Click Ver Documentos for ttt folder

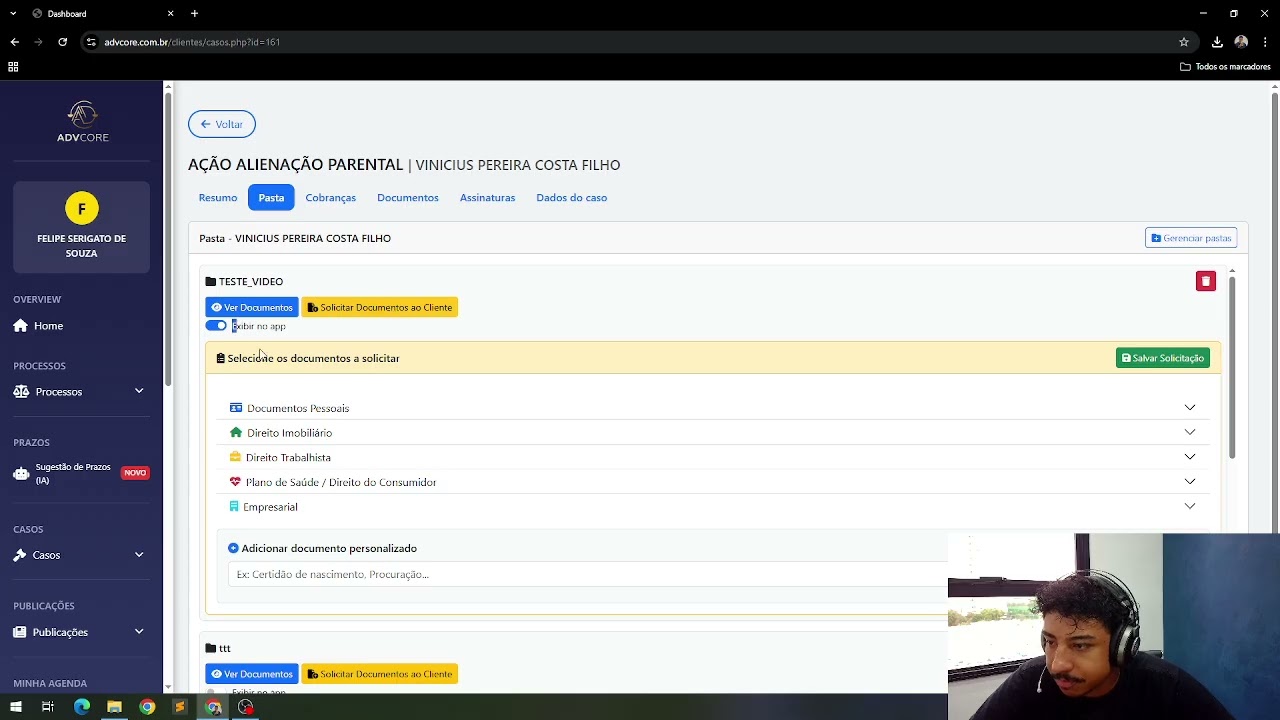tap(252, 674)
